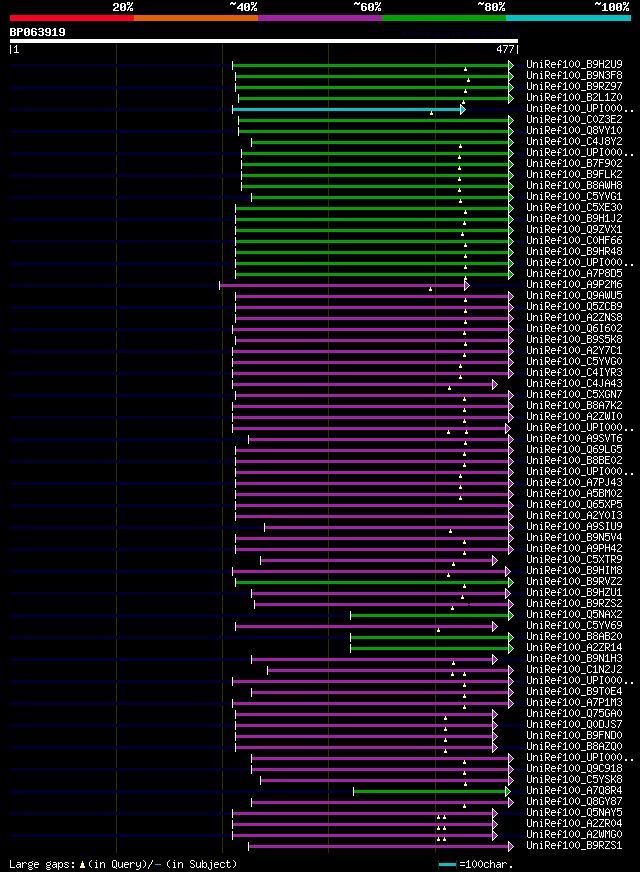Select the UniRef100_B8AB20 label
640x872 pixels.
(x=574, y=637)
